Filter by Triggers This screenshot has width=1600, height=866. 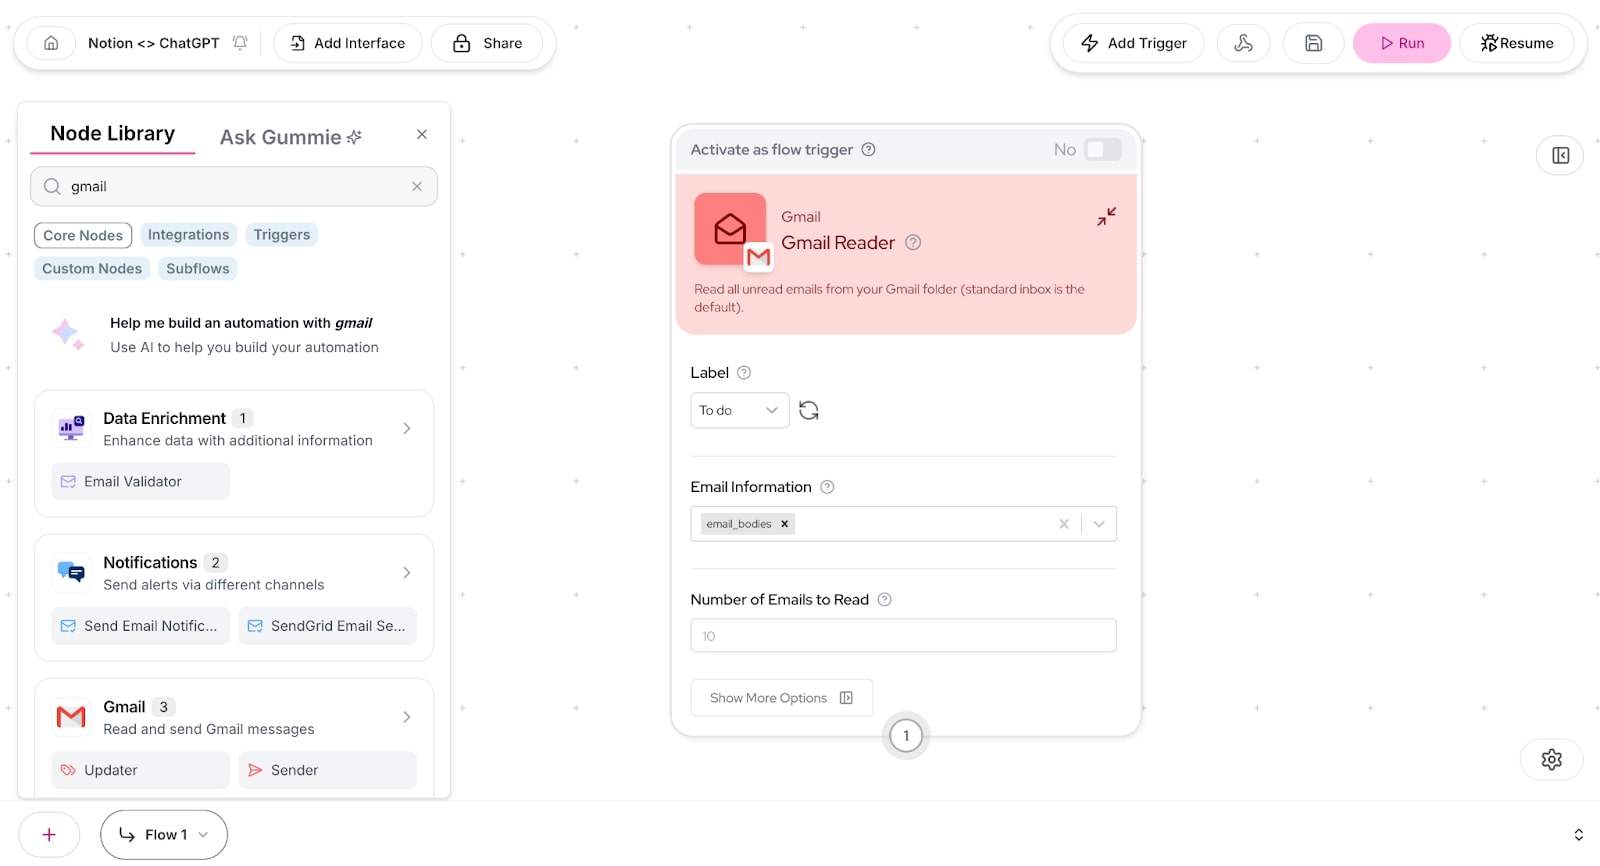pos(282,235)
